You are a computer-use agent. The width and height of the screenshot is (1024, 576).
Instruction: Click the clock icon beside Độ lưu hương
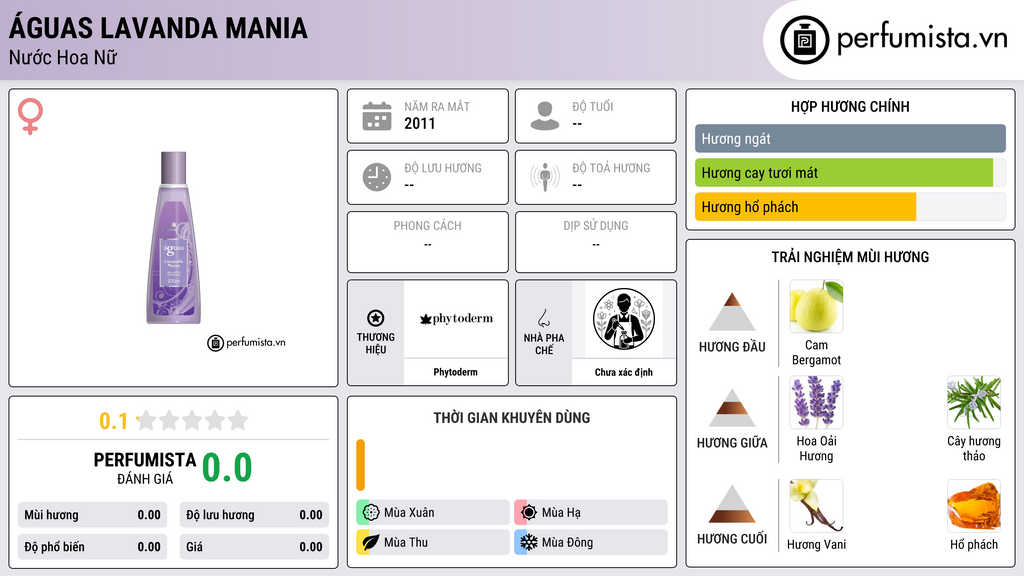[x=377, y=177]
